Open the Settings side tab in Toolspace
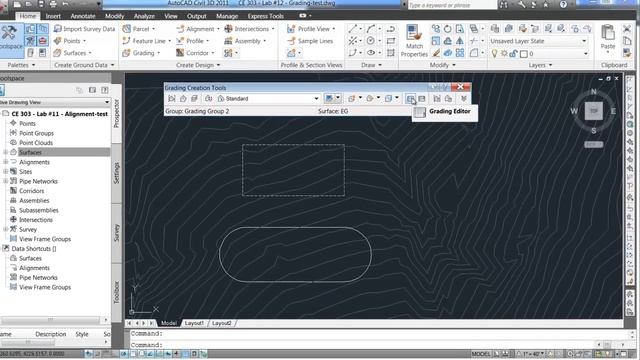Image resolution: width=640 pixels, height=360 pixels. tap(116, 173)
